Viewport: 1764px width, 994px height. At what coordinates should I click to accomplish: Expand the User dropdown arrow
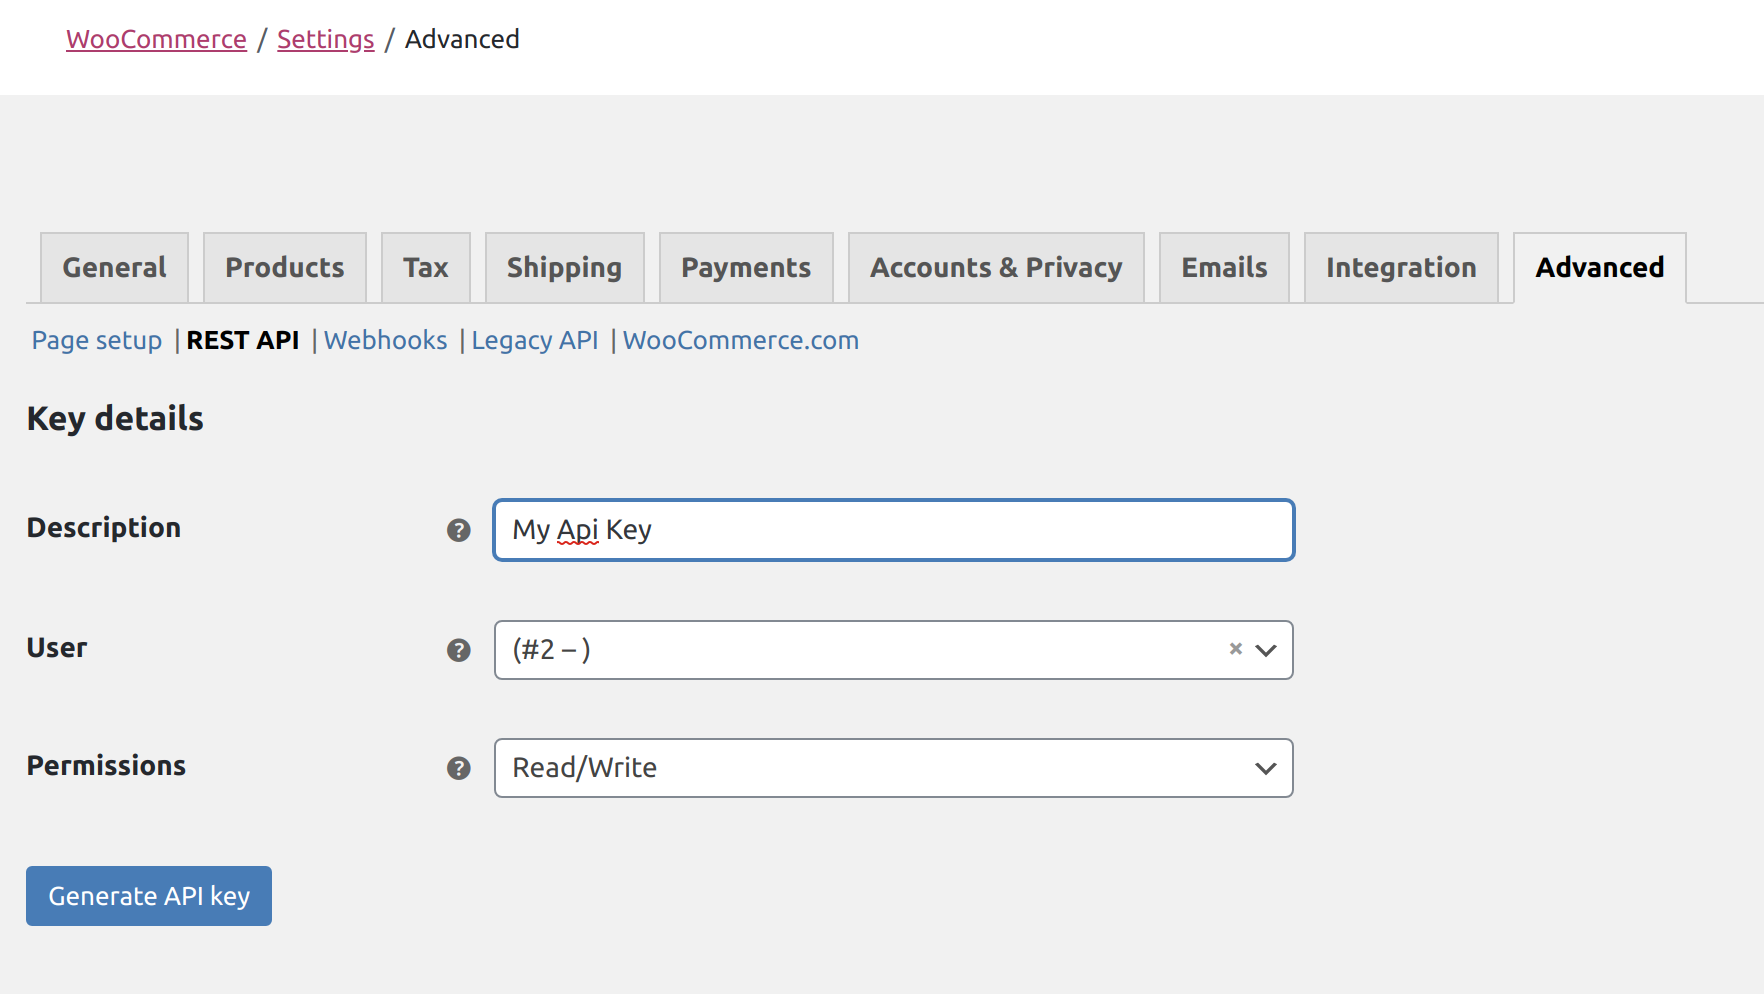pos(1266,650)
